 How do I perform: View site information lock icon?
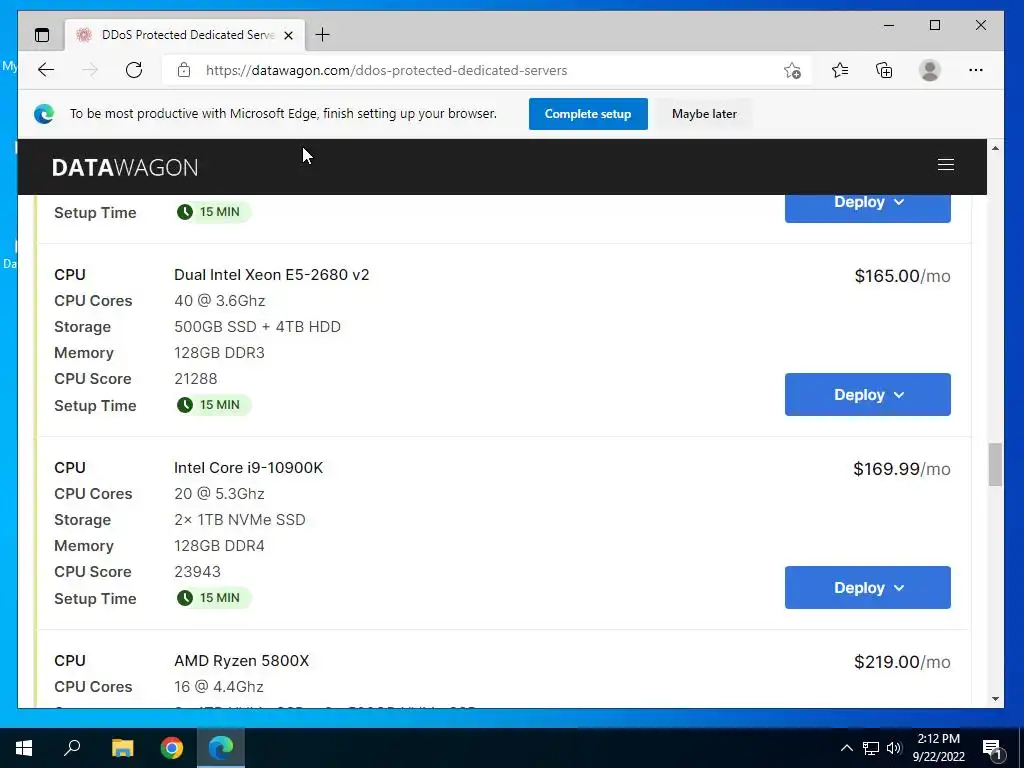(184, 70)
